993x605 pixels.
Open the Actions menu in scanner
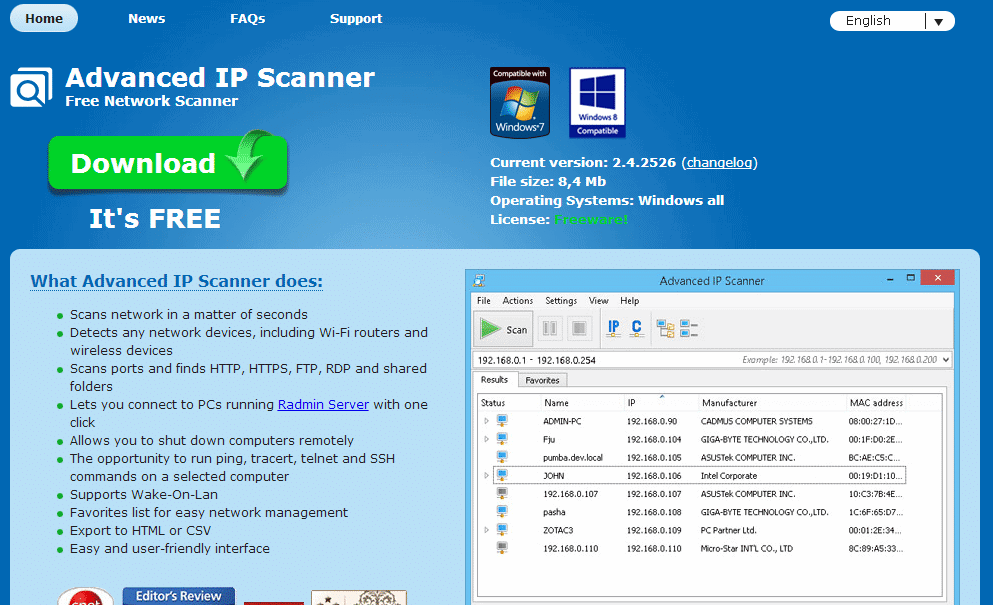(517, 300)
